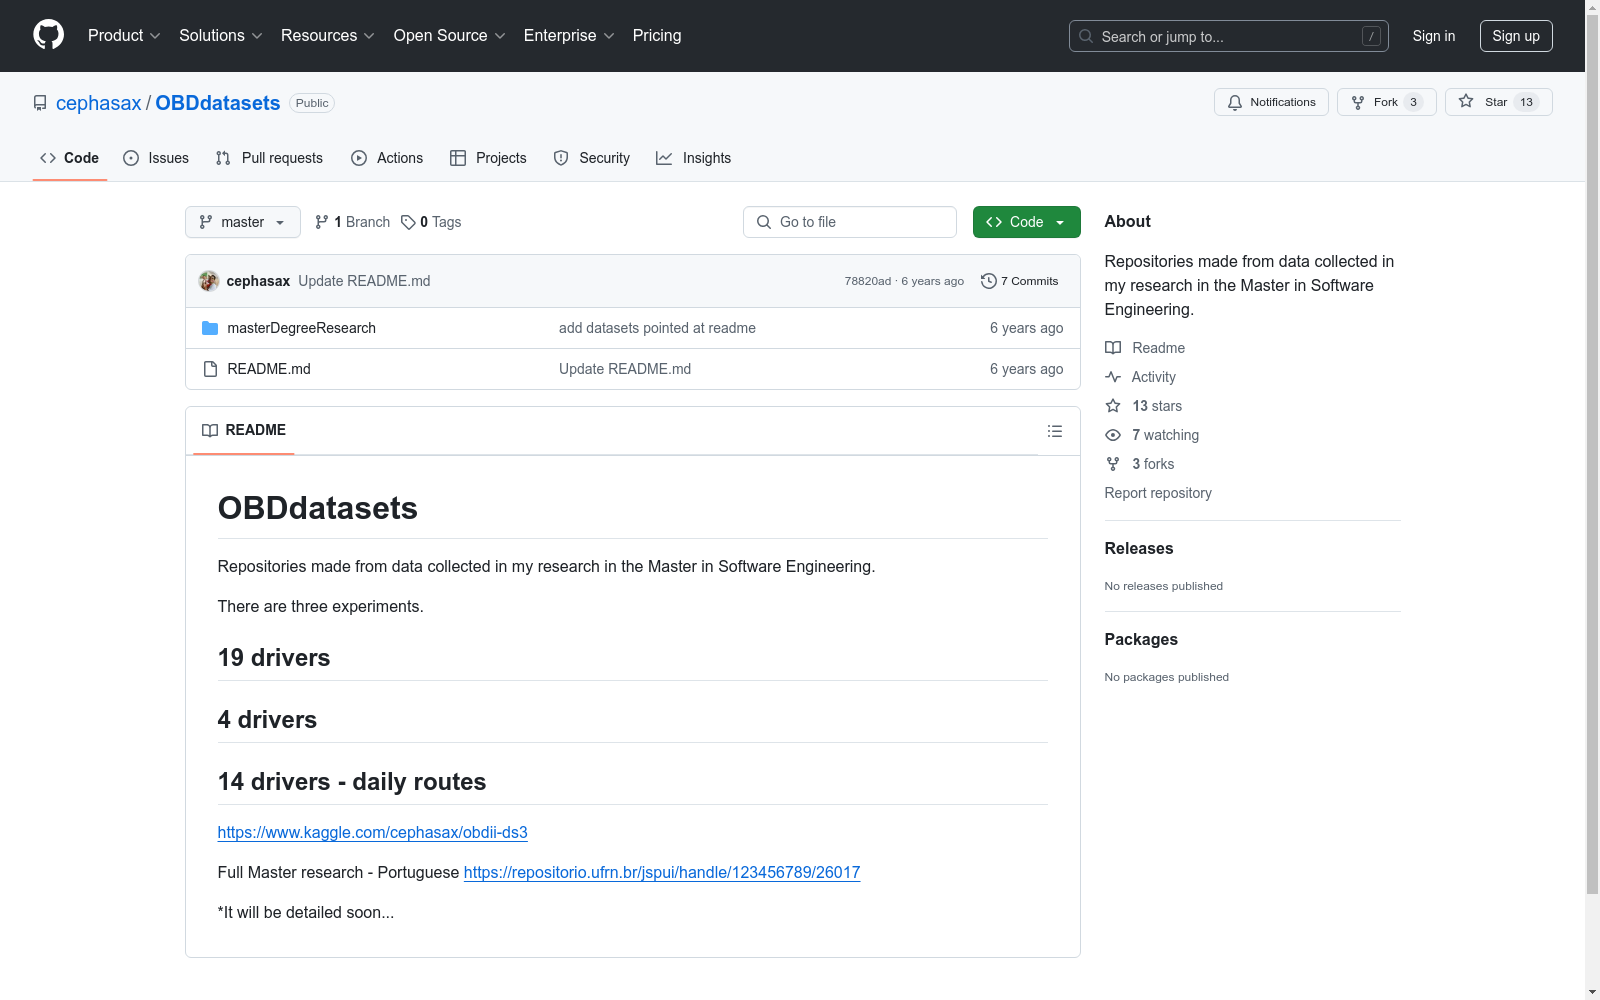The image size is (1600, 1000).
Task: Expand the Resources menu
Action: pyautogui.click(x=328, y=35)
